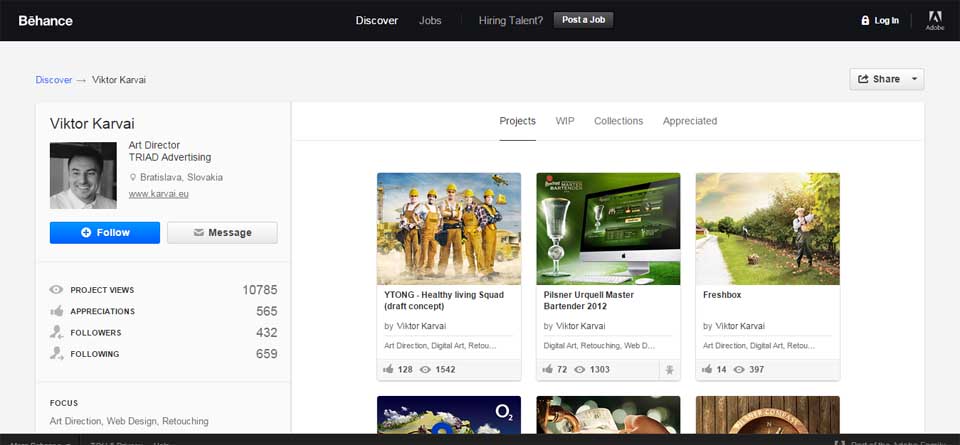Click the badge icon on Pilsner Urquell card
The image size is (960, 445).
670,370
